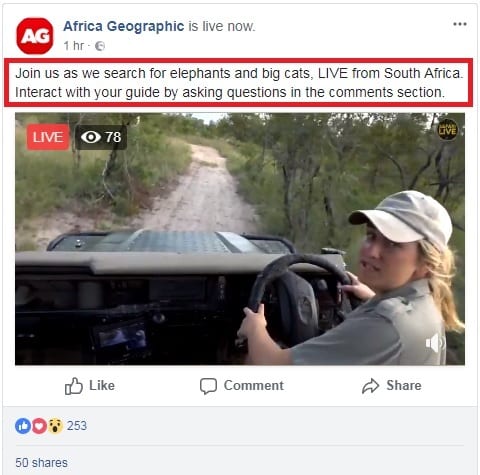Image resolution: width=480 pixels, height=475 pixels.
Task: Click the Africa Geographic AG profile logo
Action: [x=35, y=36]
